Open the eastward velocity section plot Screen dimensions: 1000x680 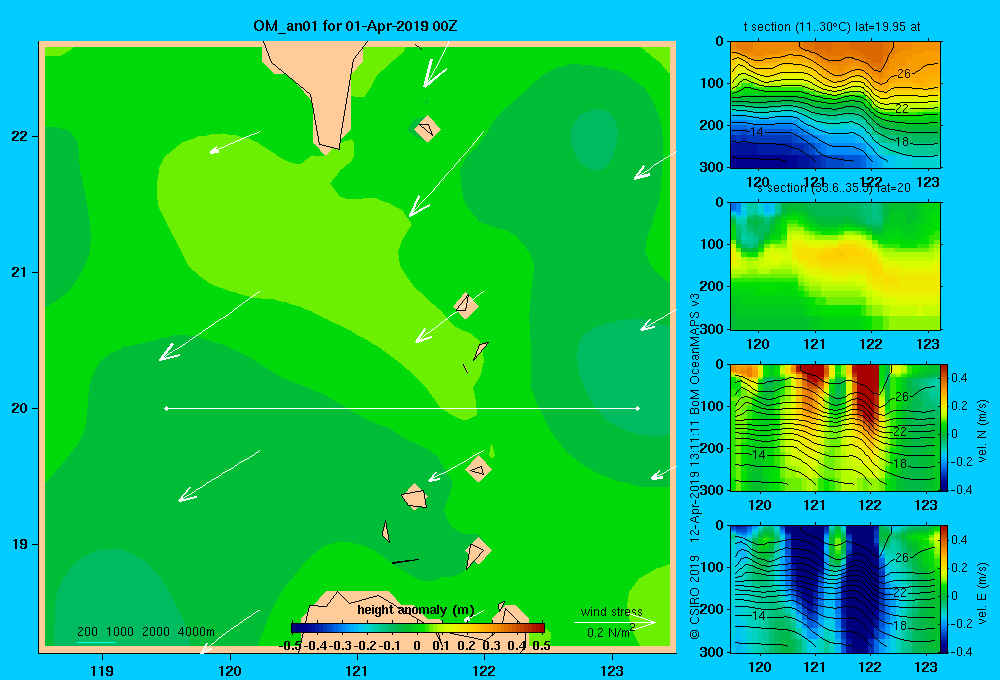(835, 589)
